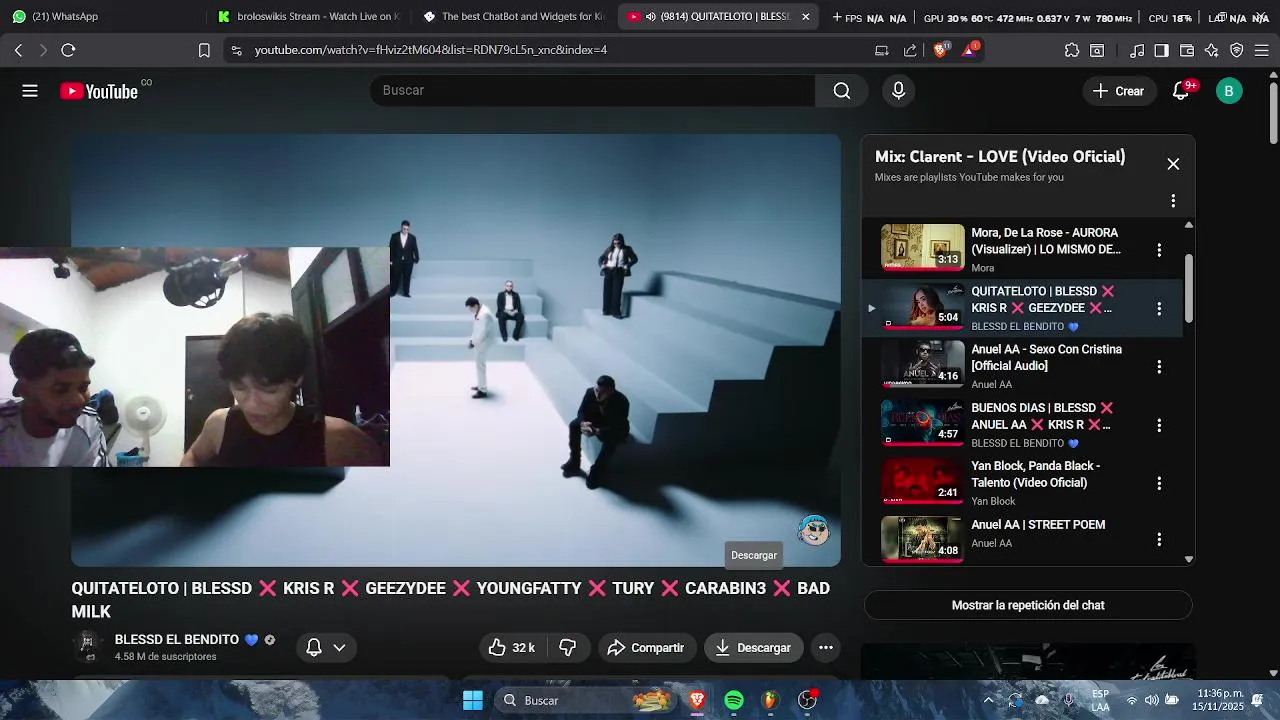This screenshot has width=1280, height=720.
Task: Open the Brave Wallet icon
Action: (x=1187, y=50)
